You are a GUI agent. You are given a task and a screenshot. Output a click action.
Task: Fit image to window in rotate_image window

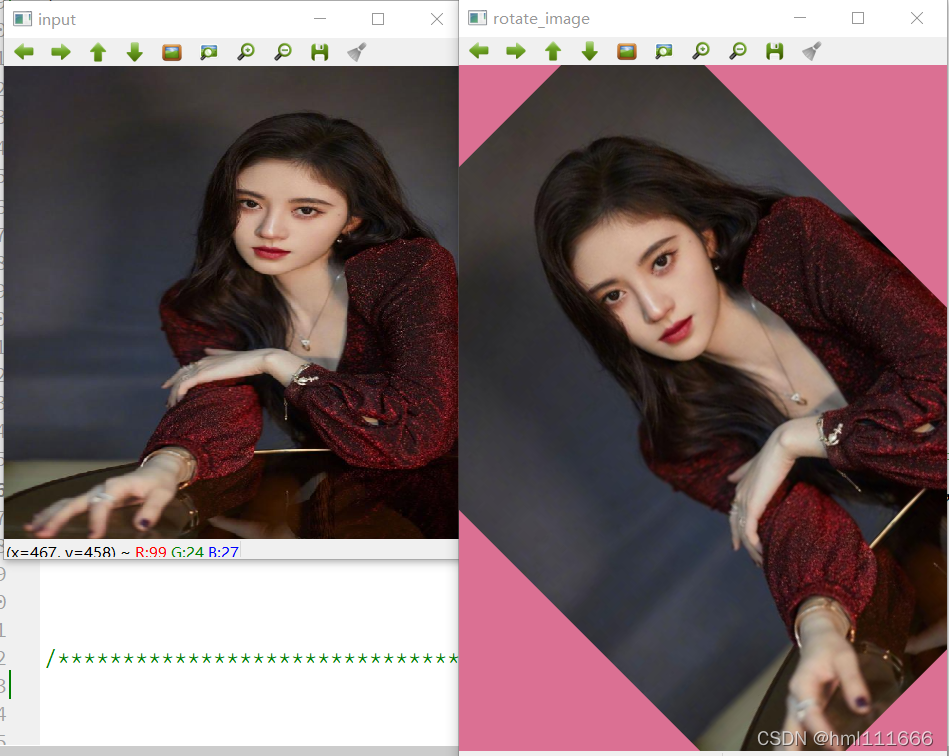pyautogui.click(x=664, y=51)
